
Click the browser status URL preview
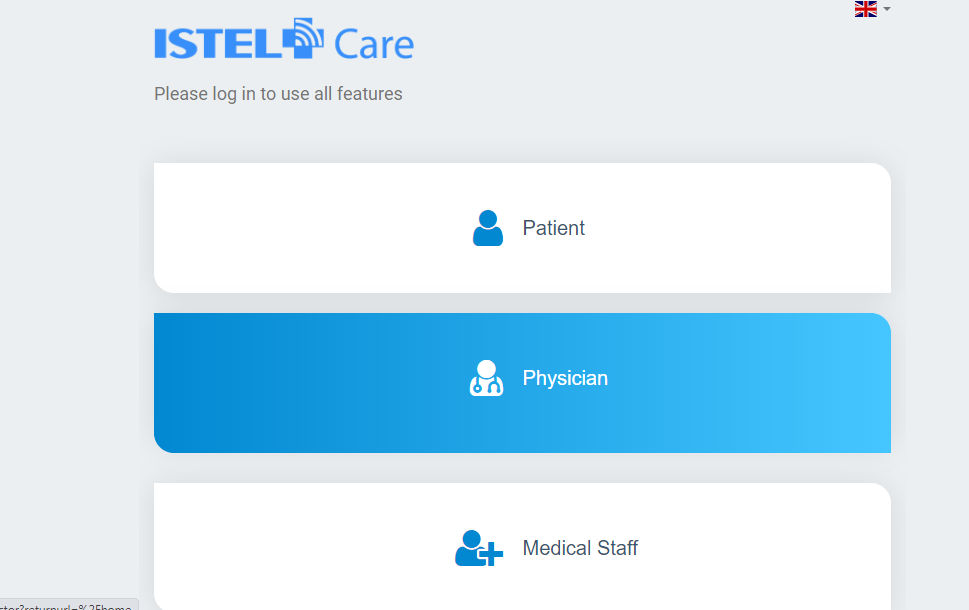coord(69,605)
